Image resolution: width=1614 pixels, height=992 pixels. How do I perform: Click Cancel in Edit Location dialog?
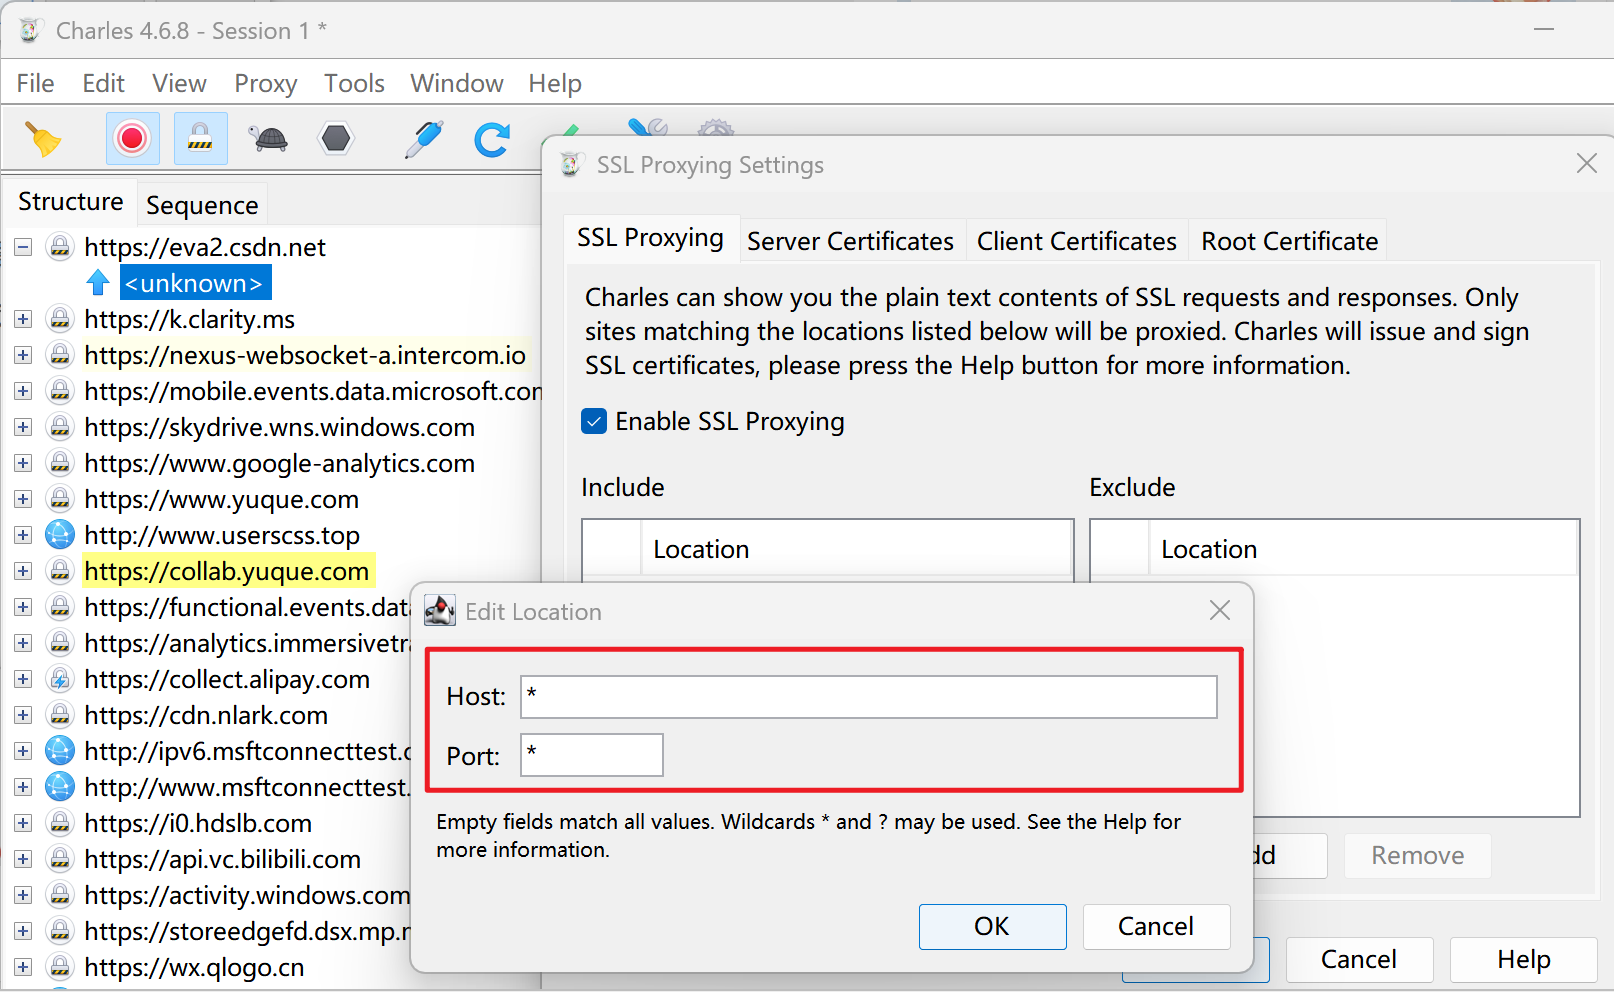pos(1156,926)
